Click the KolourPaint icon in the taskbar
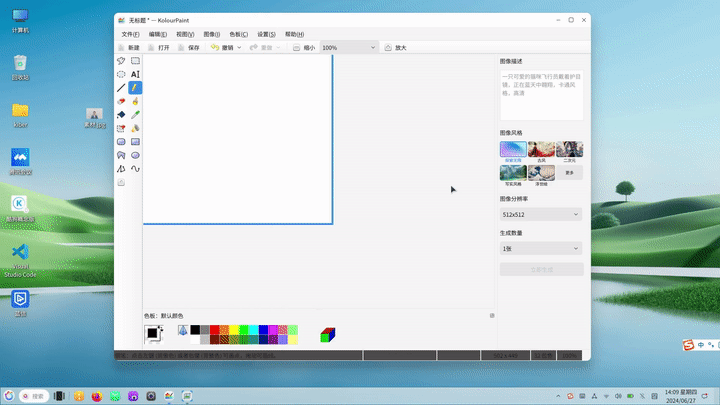The height and width of the screenshot is (405, 720). [169, 396]
